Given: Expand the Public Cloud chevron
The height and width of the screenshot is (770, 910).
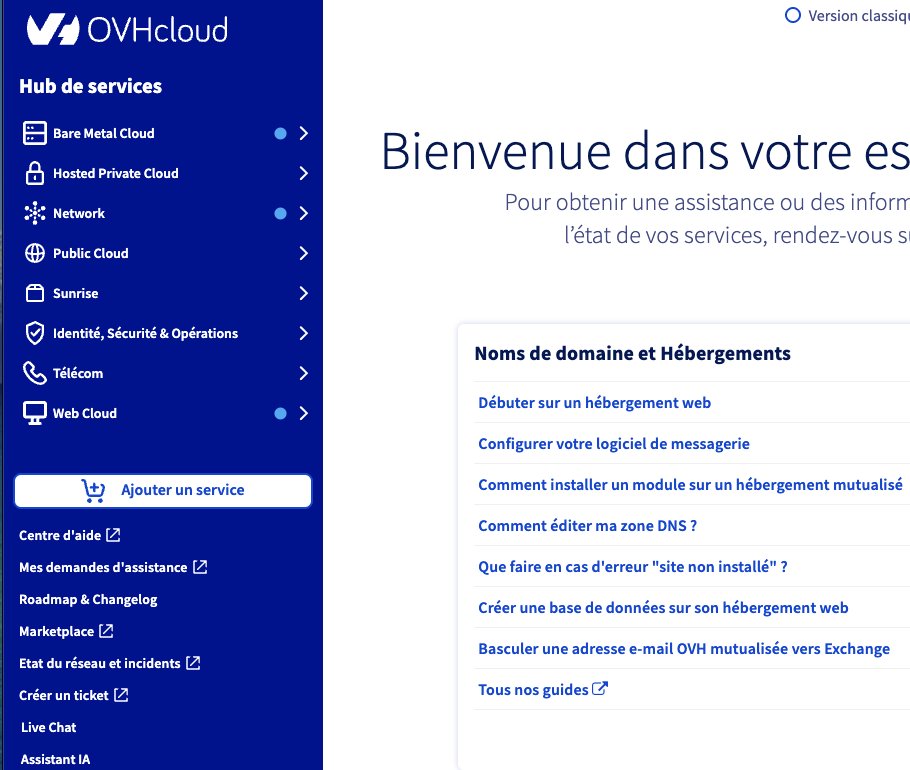Looking at the screenshot, I should [x=304, y=254].
